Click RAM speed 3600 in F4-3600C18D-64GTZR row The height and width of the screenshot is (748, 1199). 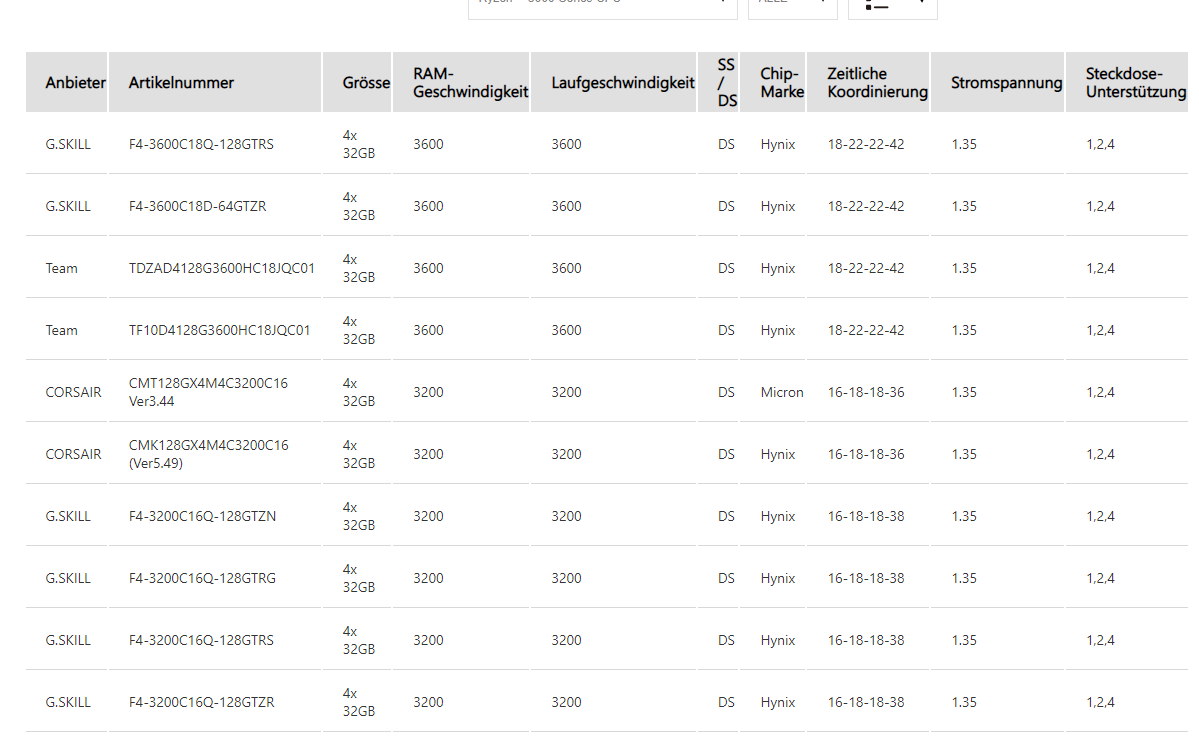428,207
